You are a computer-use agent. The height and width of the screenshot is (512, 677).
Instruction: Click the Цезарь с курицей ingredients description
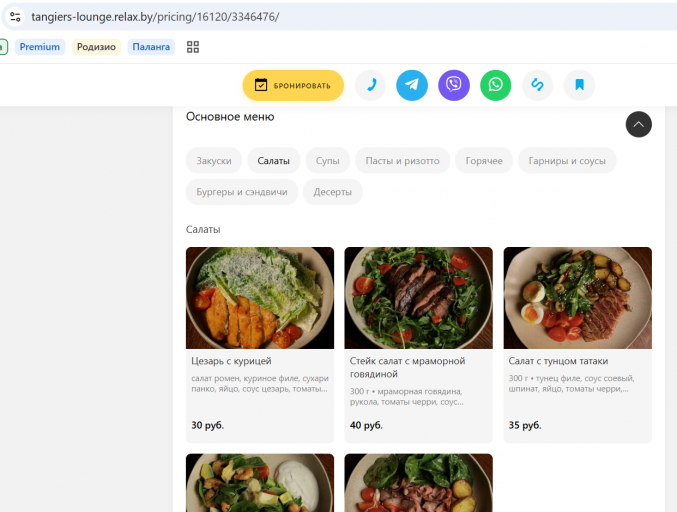click(260, 383)
